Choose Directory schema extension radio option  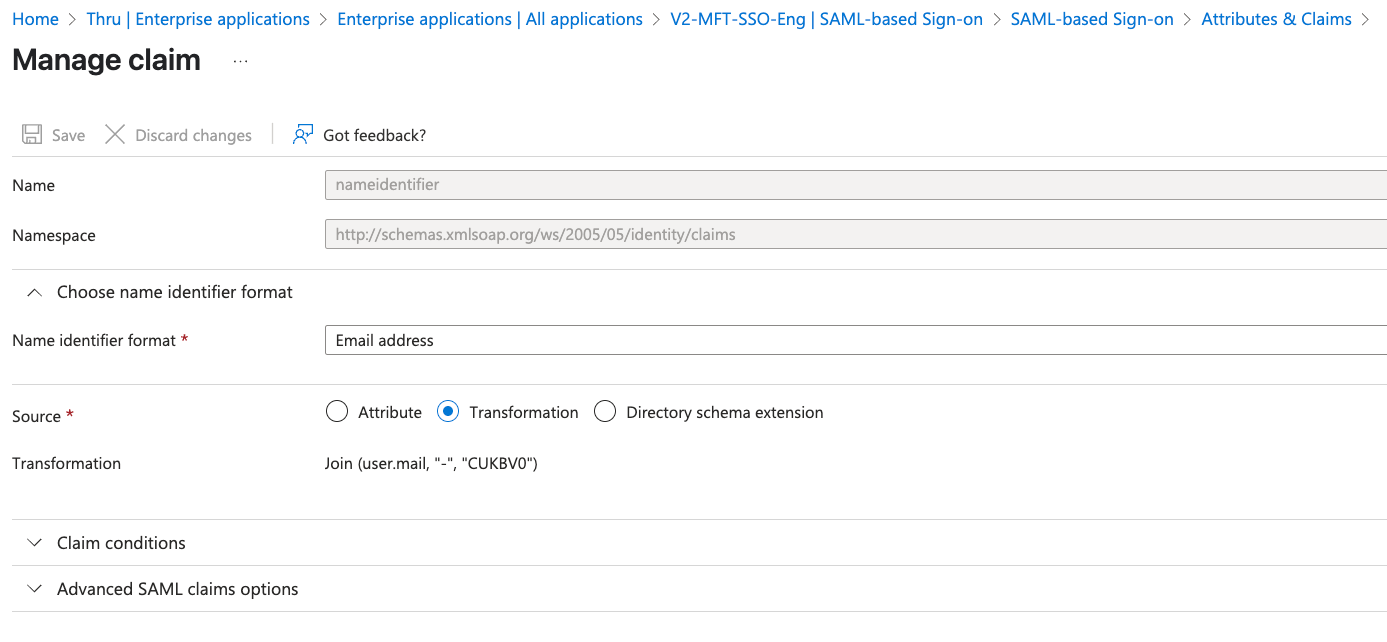605,412
